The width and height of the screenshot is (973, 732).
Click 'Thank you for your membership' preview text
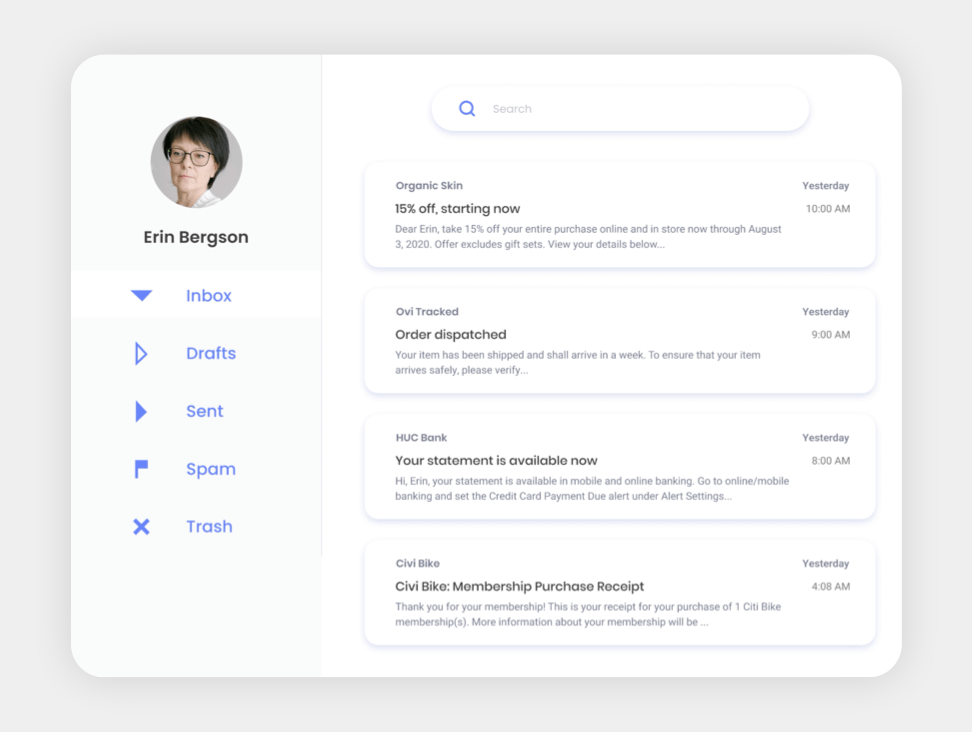(x=588, y=615)
